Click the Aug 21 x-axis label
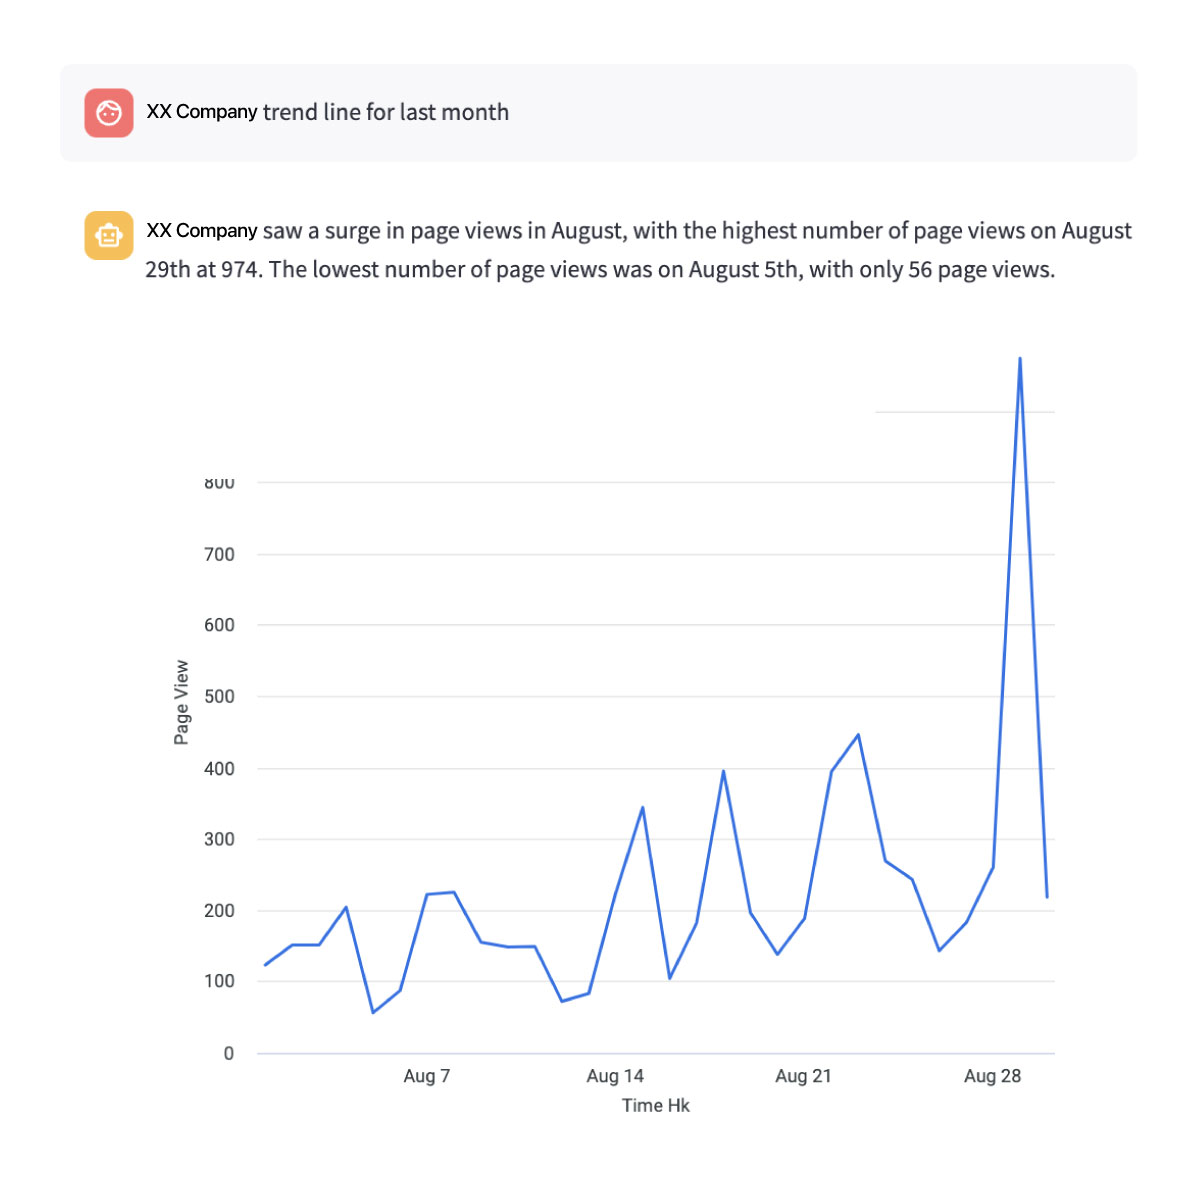 (x=803, y=1076)
